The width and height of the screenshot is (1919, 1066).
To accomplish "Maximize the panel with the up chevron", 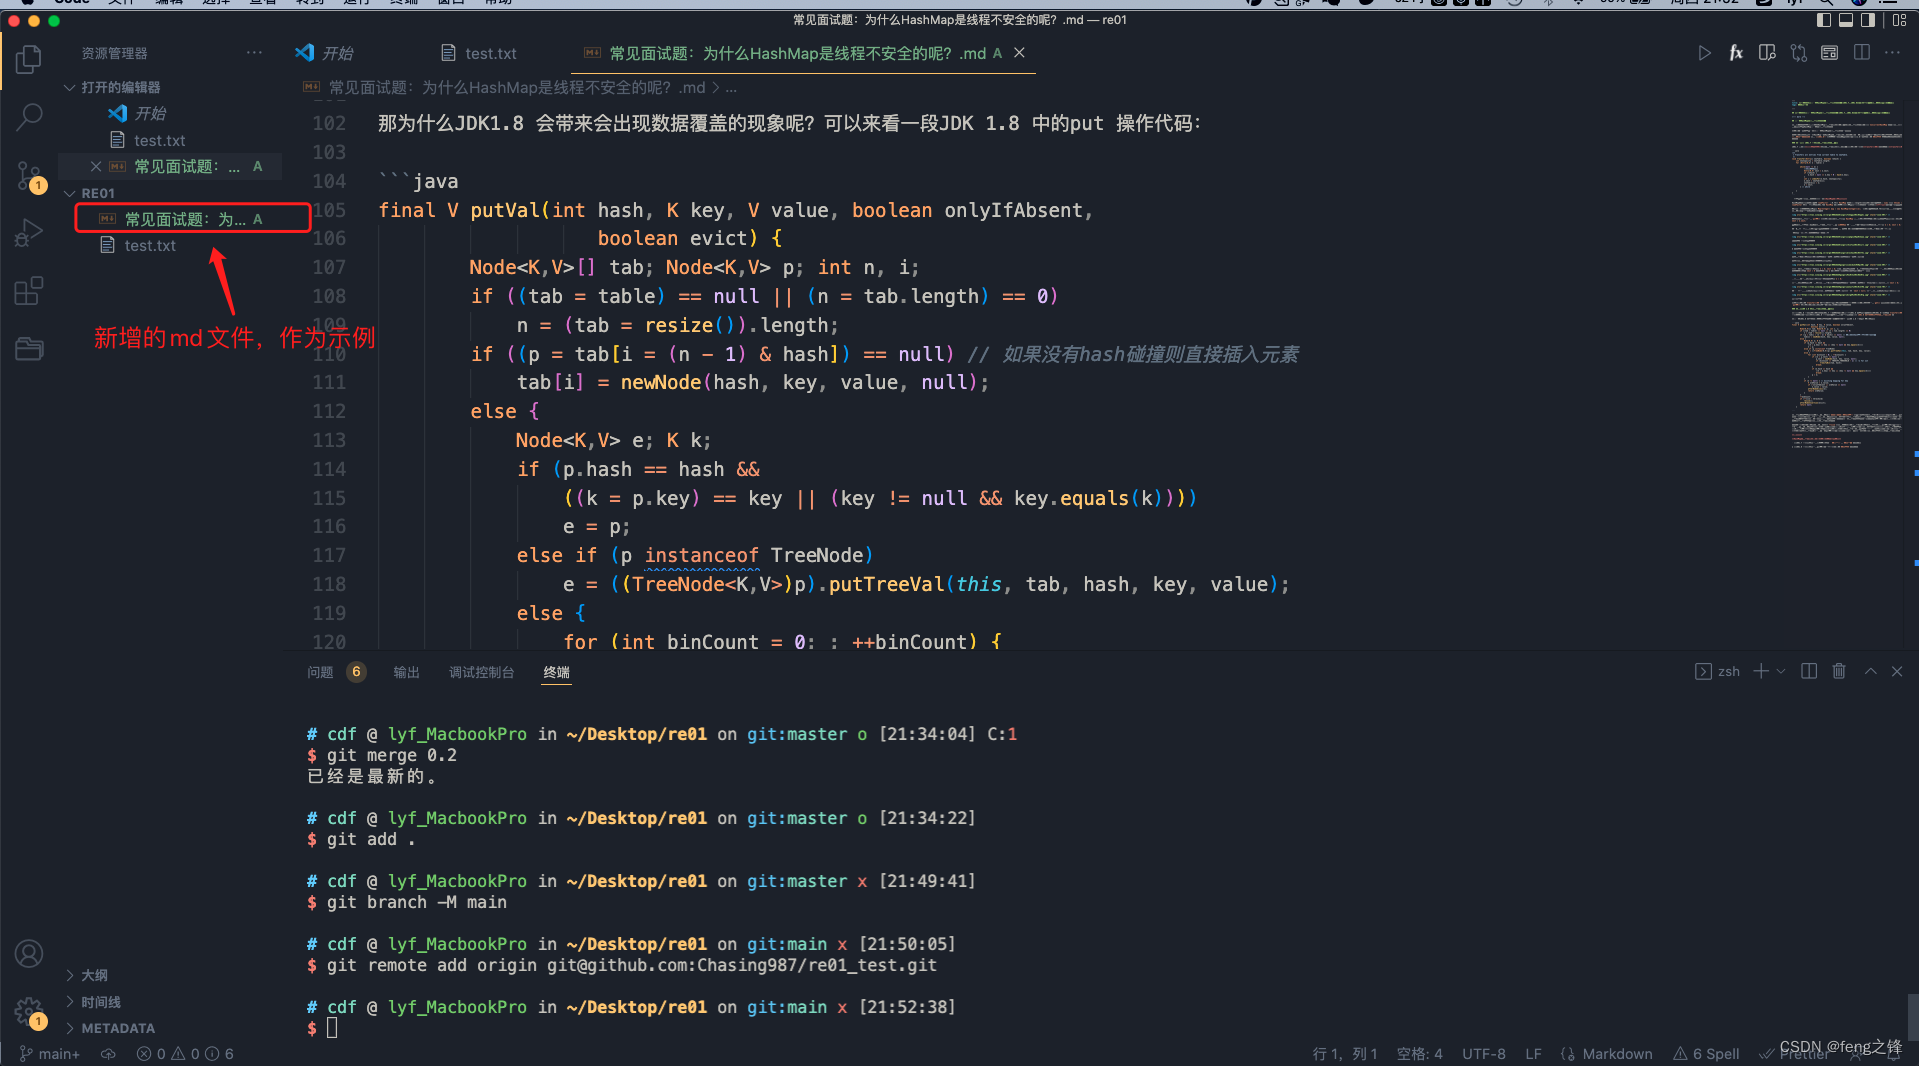I will click(x=1870, y=672).
